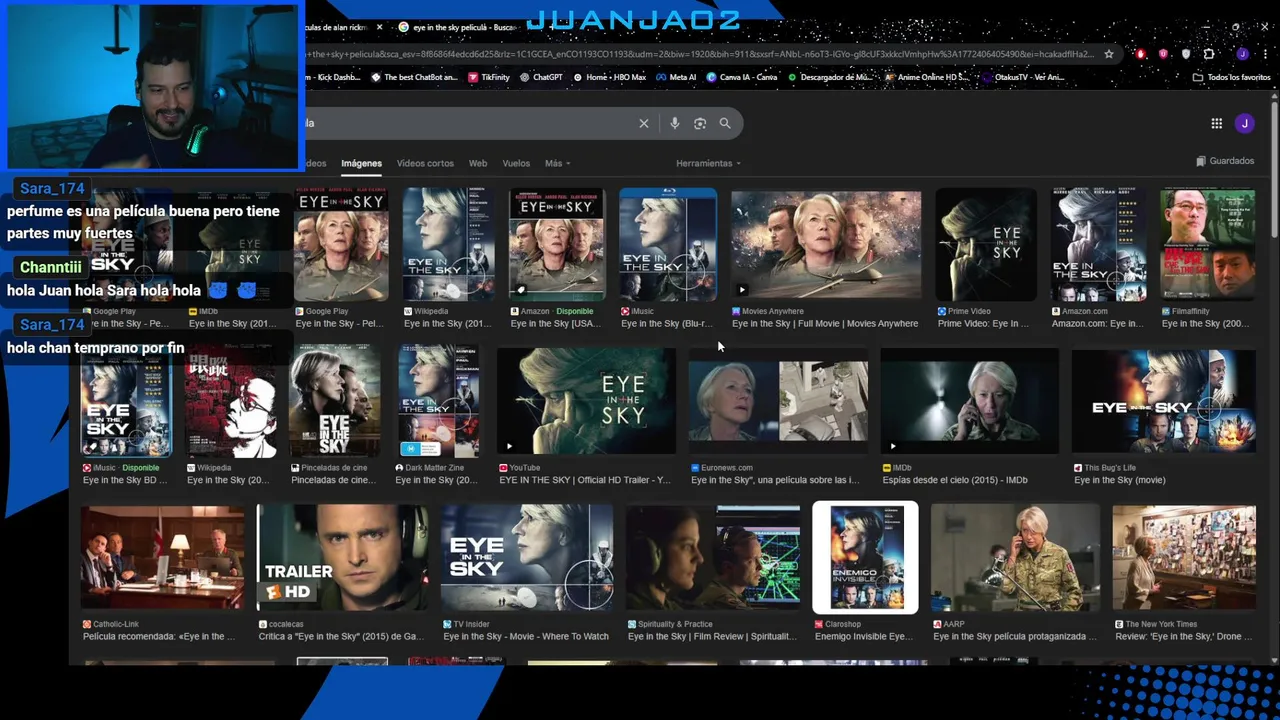Click the magnifying glass search button
Viewport: 1280px width, 720px height.
tap(725, 123)
